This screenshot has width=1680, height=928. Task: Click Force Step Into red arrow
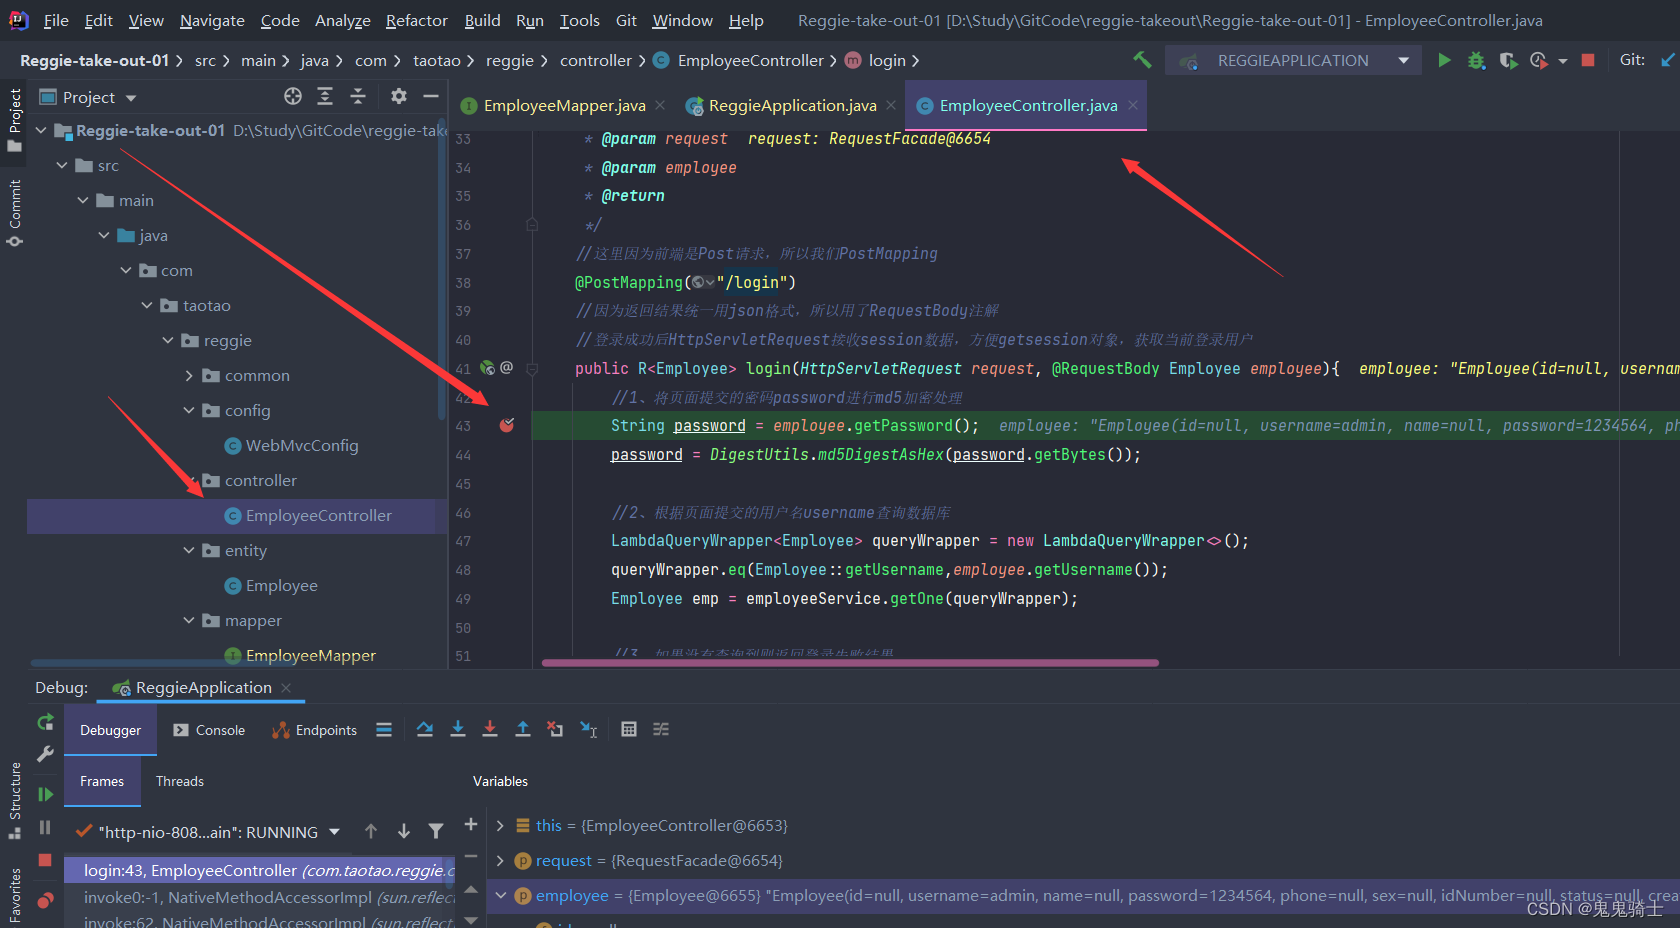[490, 730]
